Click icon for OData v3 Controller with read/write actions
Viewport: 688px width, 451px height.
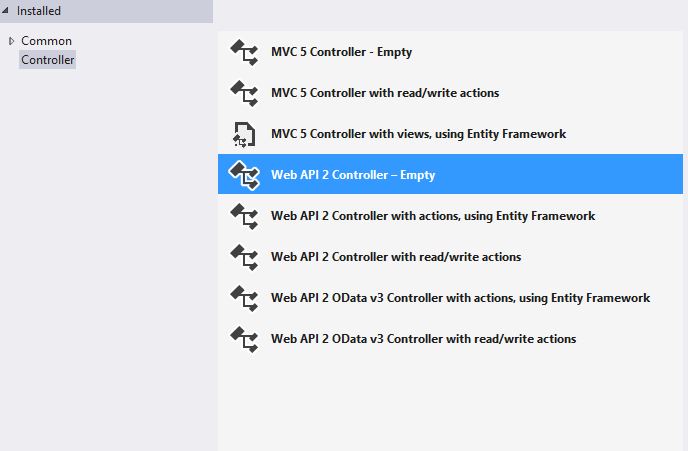pyautogui.click(x=244, y=339)
